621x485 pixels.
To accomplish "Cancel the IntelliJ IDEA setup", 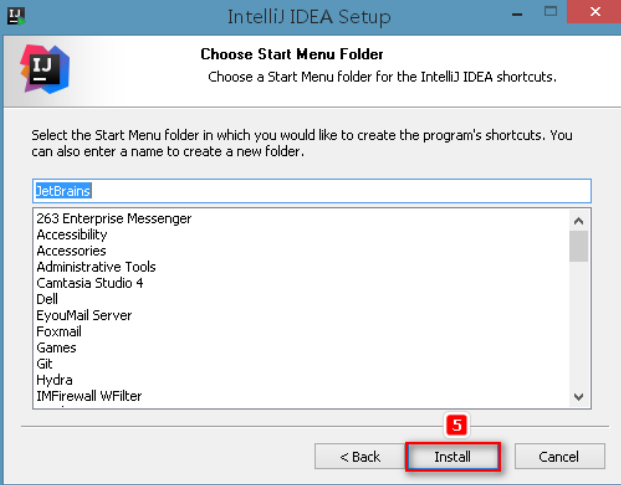I will pyautogui.click(x=559, y=456).
